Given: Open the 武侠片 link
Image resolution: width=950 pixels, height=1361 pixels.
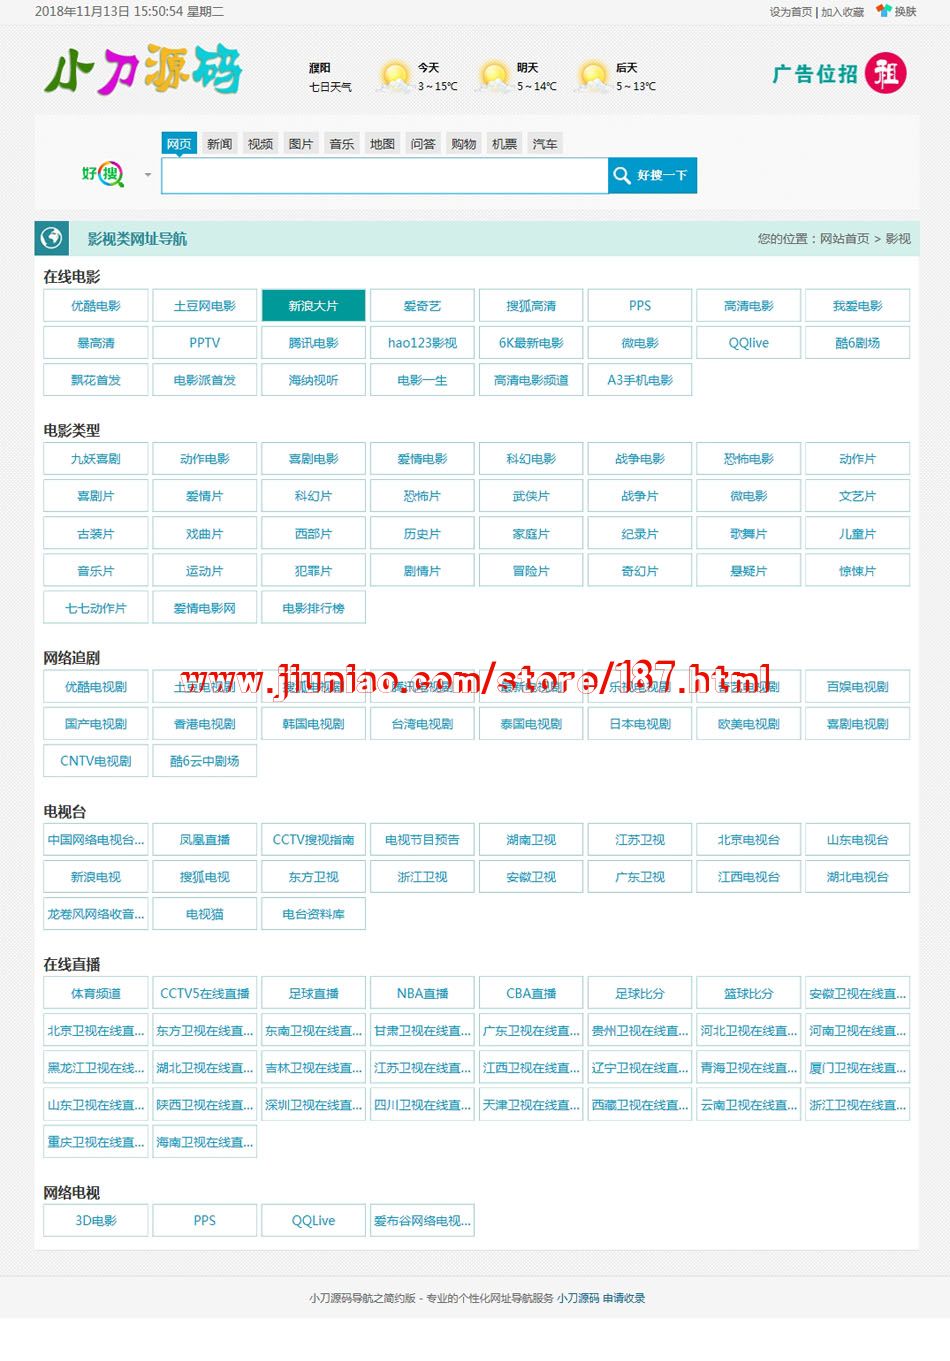Looking at the screenshot, I should pyautogui.click(x=531, y=496).
